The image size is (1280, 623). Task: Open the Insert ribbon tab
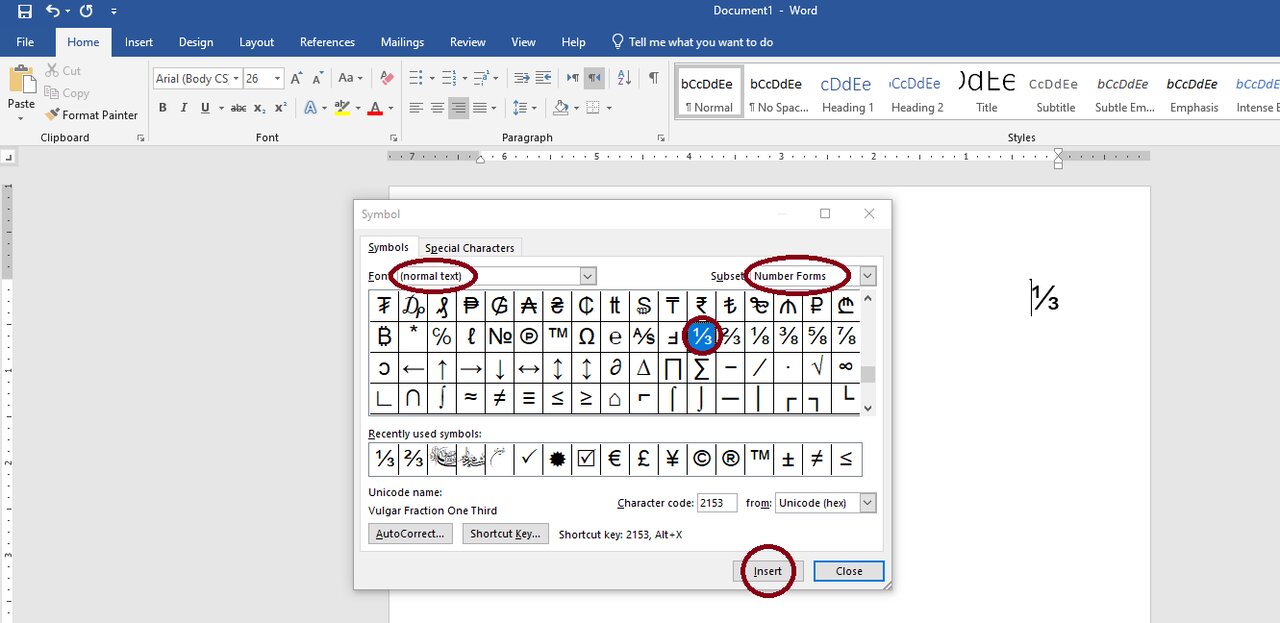pyautogui.click(x=139, y=42)
